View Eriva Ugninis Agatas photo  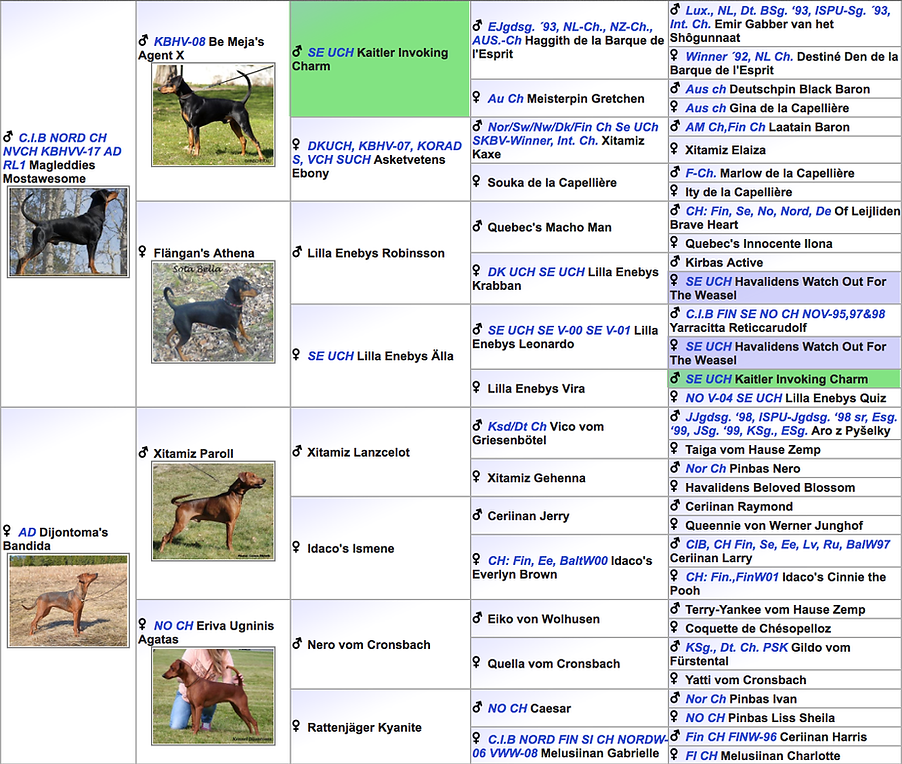pyautogui.click(x=213, y=696)
